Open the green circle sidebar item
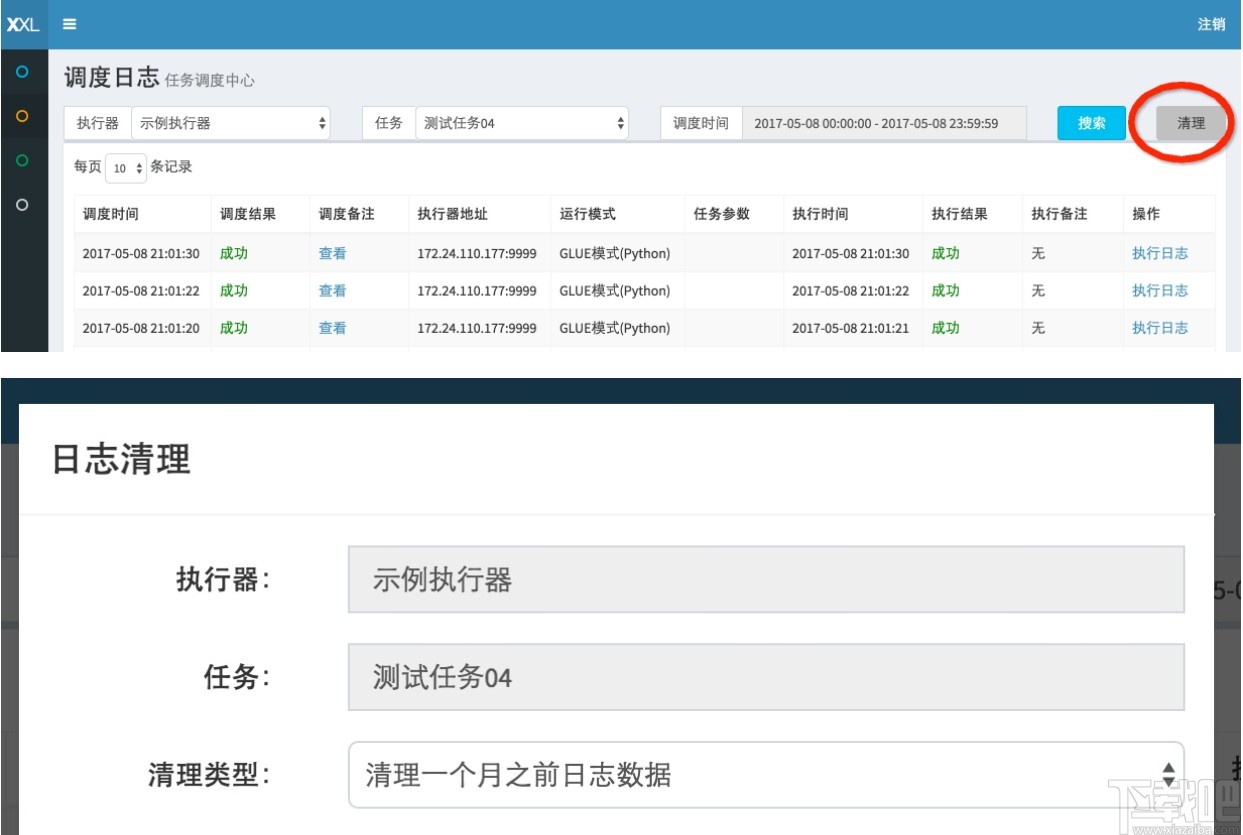 (x=23, y=160)
